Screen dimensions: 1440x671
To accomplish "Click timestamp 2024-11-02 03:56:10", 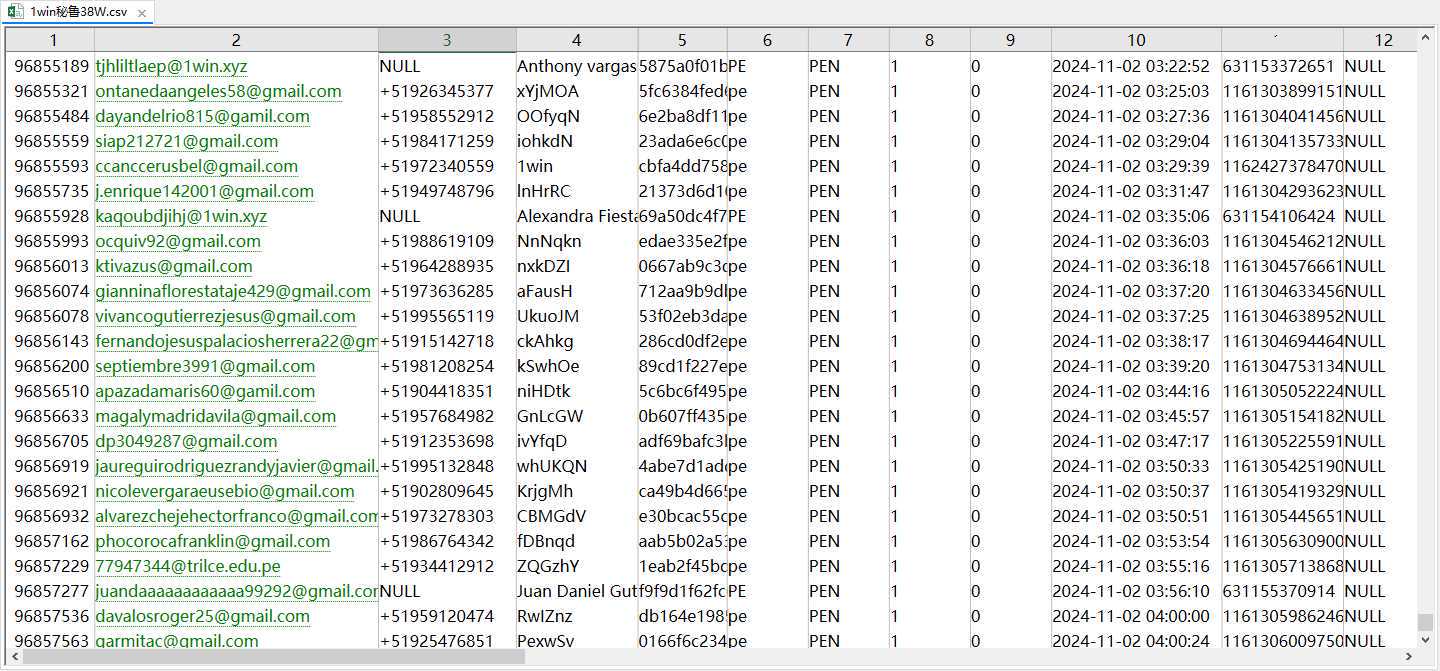I will tap(1130, 591).
